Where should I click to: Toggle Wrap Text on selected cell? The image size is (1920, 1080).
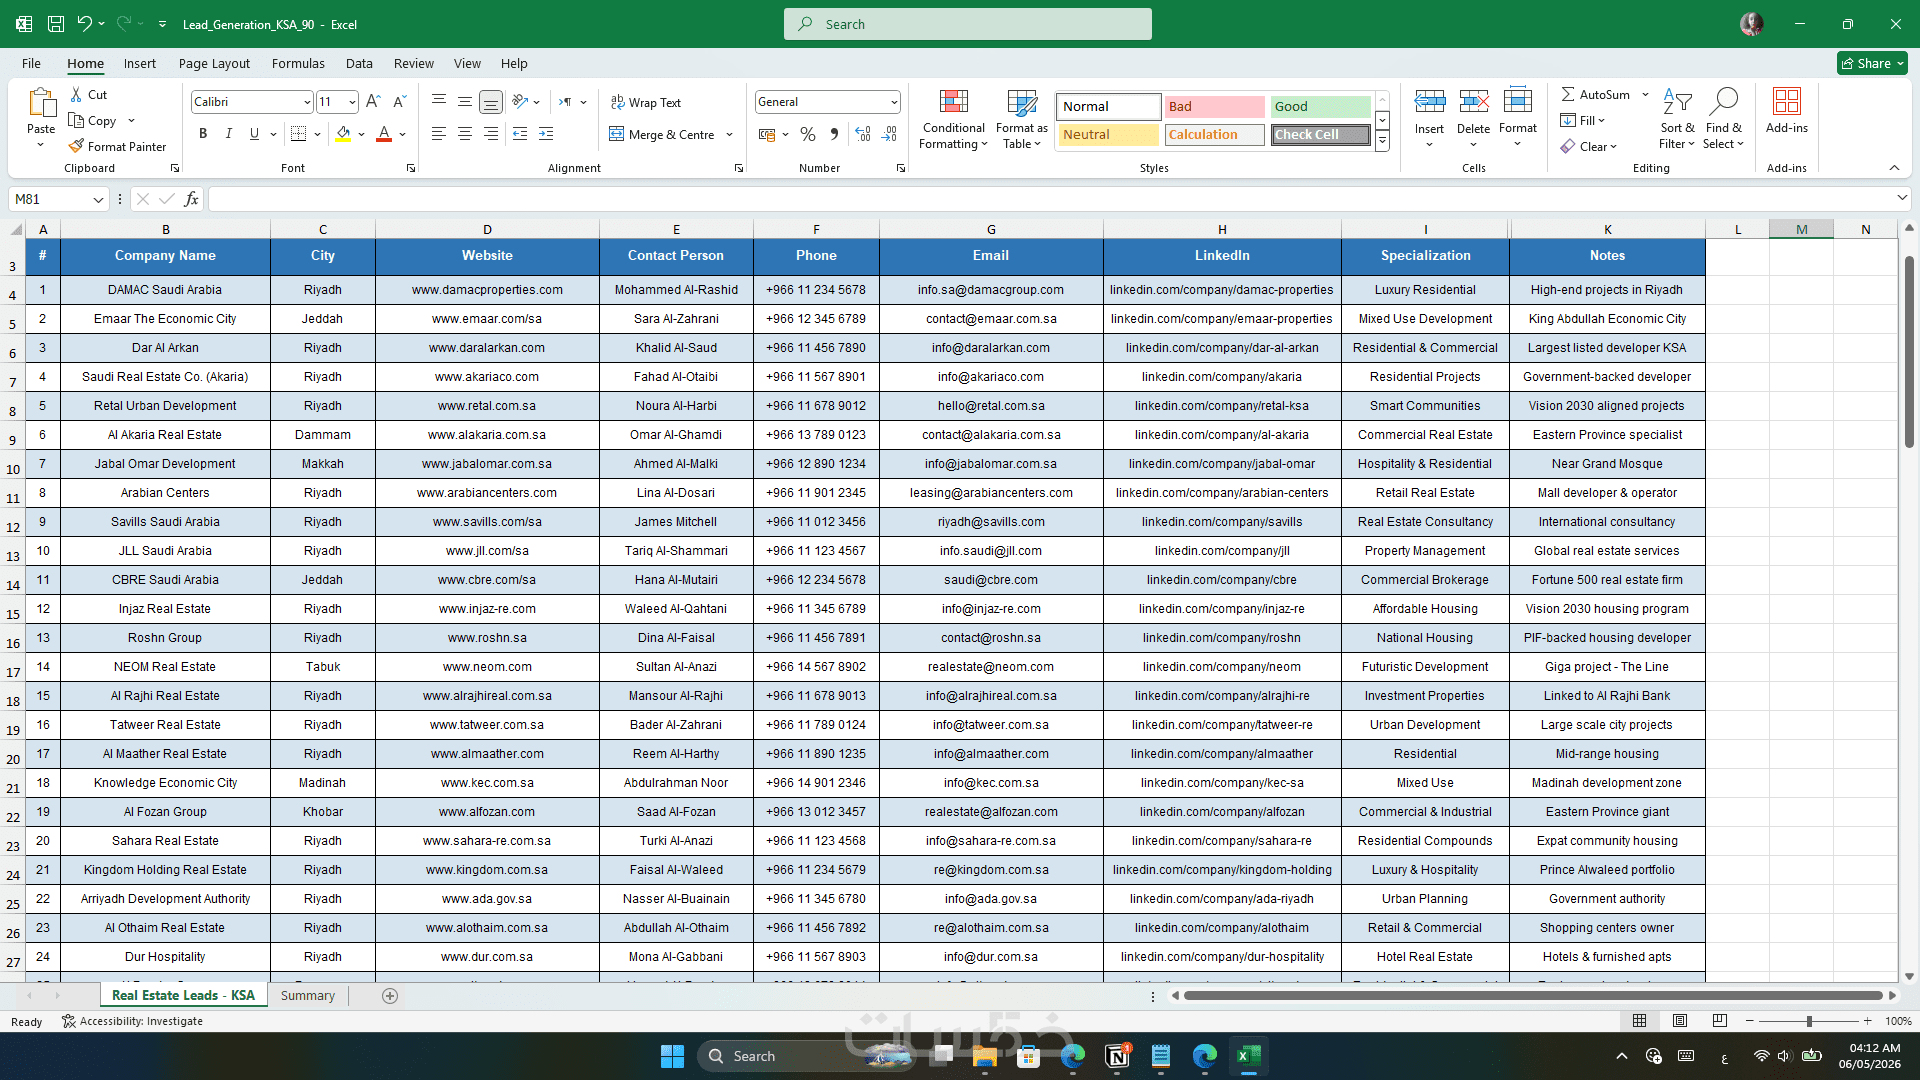coord(646,103)
